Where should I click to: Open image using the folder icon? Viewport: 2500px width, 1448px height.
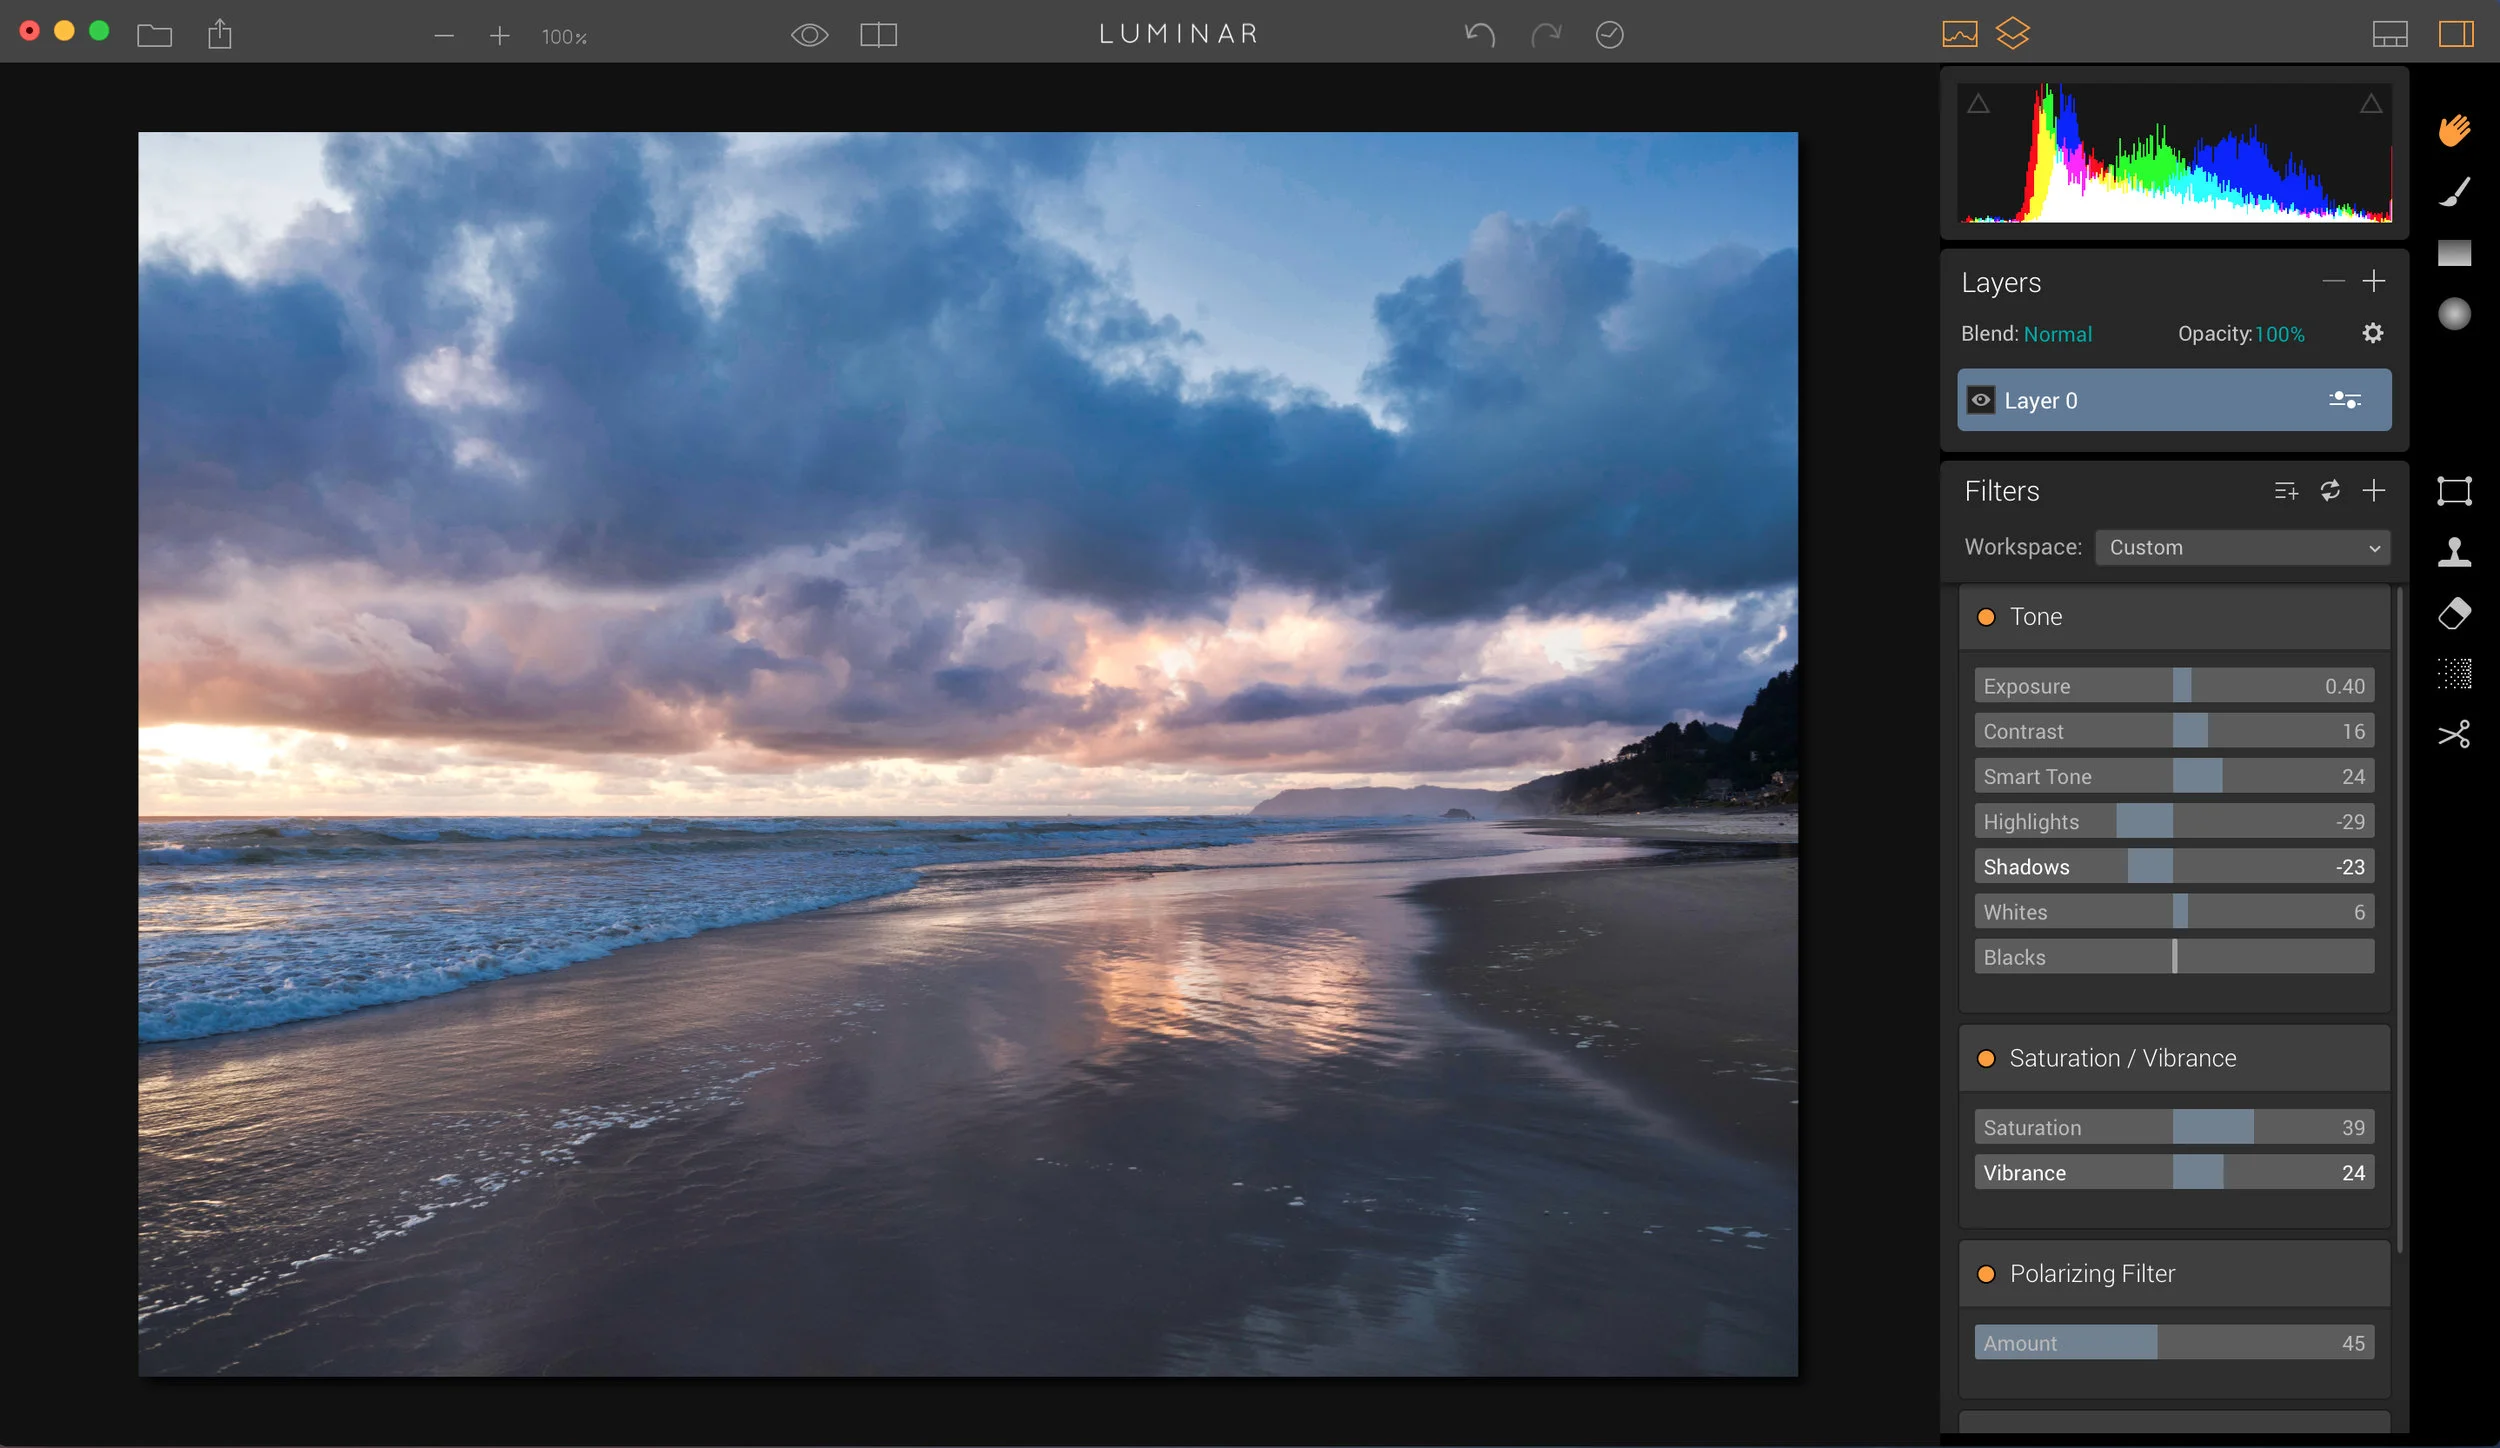point(154,36)
